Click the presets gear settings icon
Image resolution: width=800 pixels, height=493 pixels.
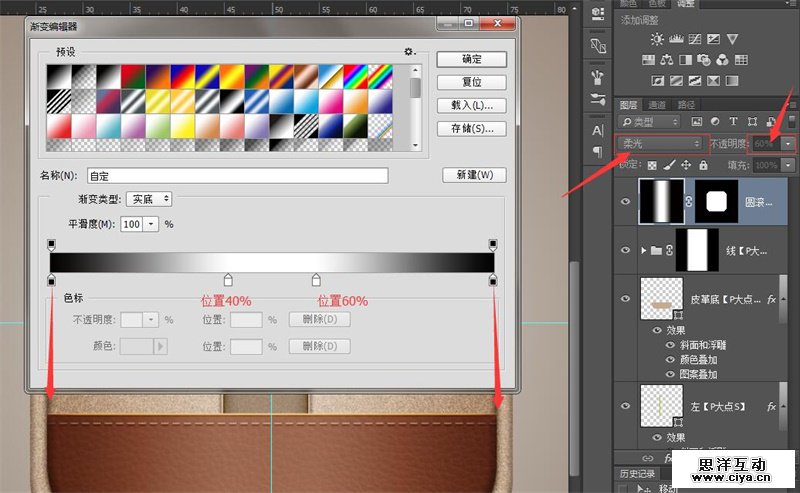tap(409, 51)
